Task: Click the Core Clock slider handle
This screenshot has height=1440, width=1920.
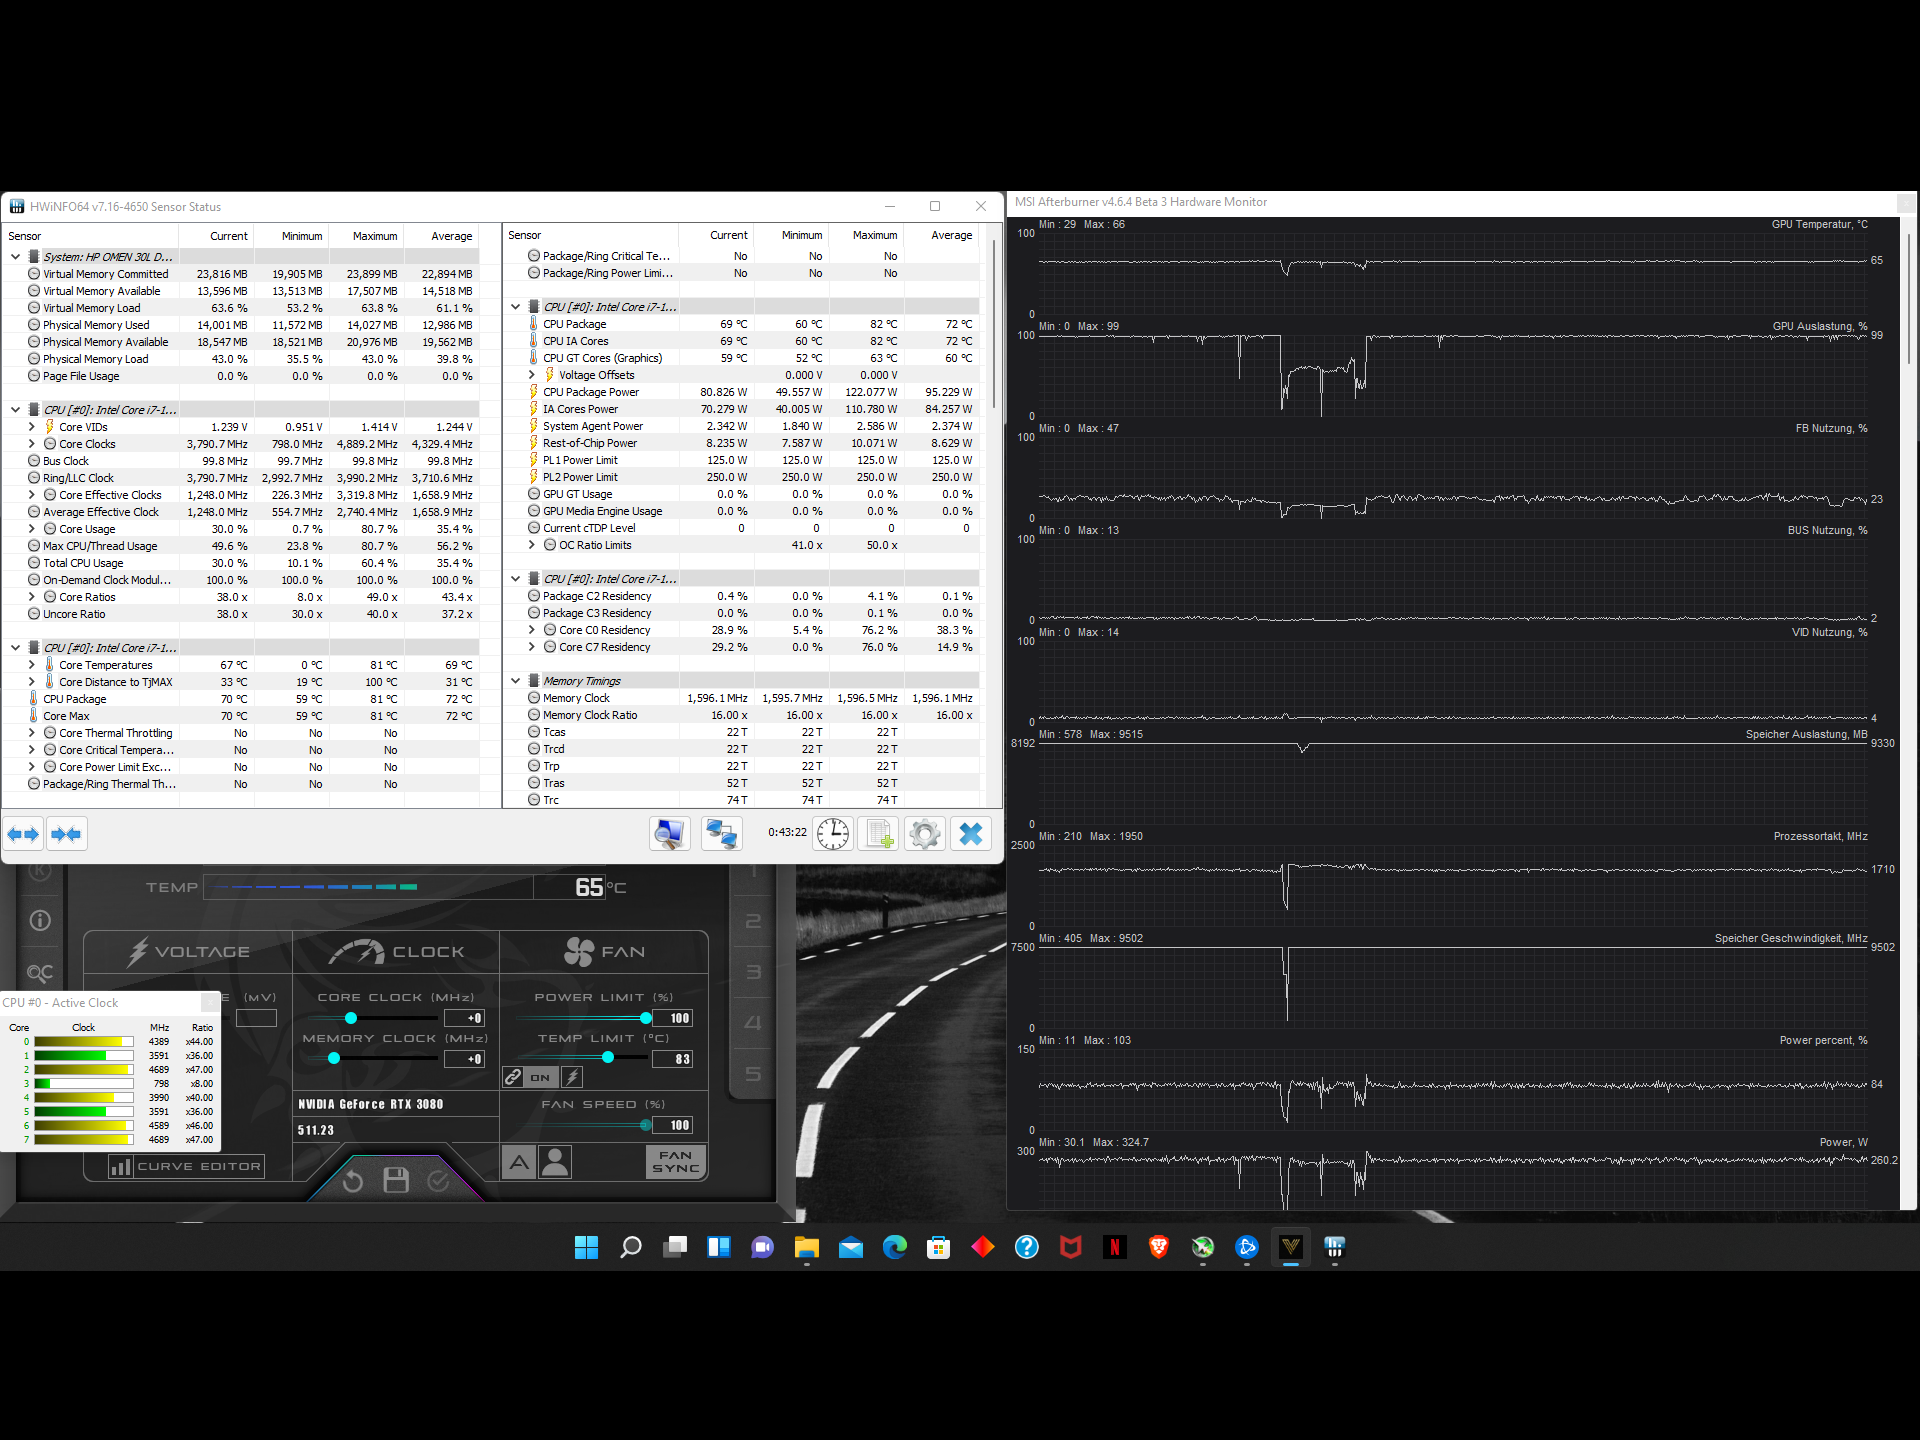Action: [351, 1018]
